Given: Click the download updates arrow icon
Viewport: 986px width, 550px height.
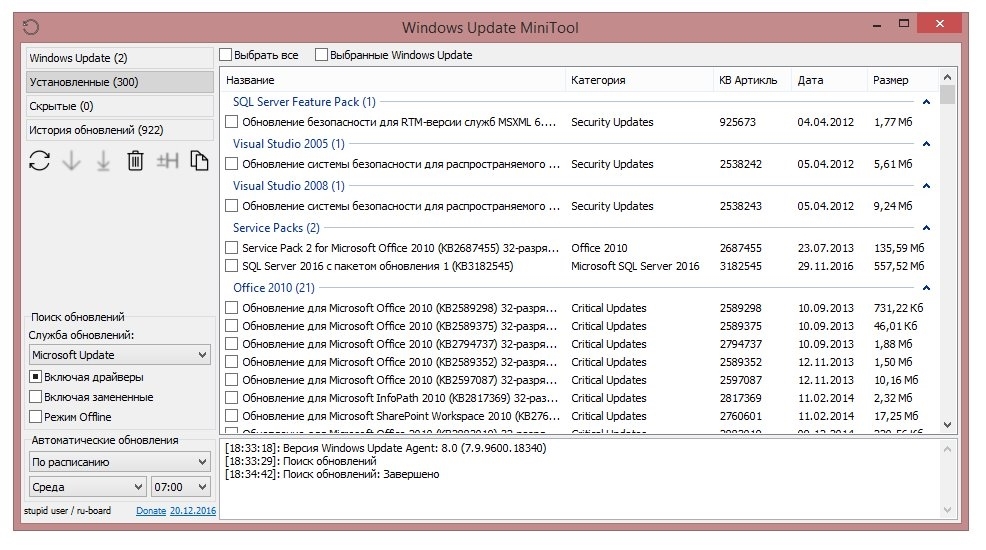Looking at the screenshot, I should click(72, 161).
